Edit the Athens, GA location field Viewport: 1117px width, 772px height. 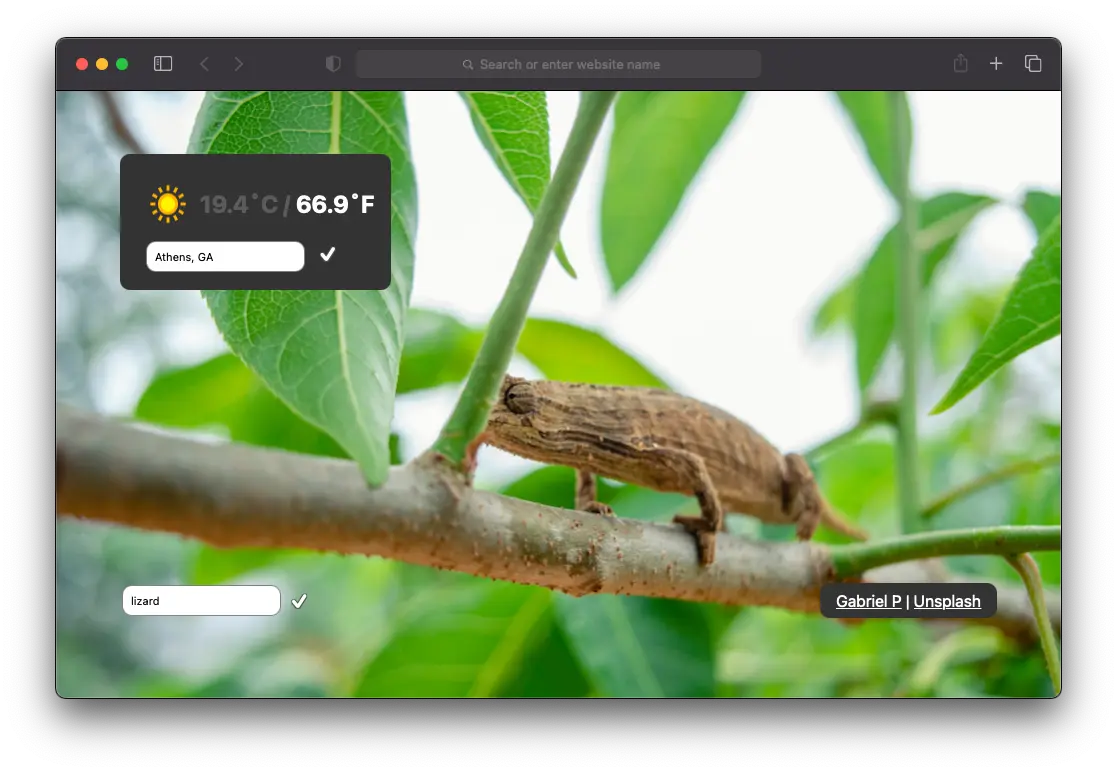pyautogui.click(x=225, y=256)
